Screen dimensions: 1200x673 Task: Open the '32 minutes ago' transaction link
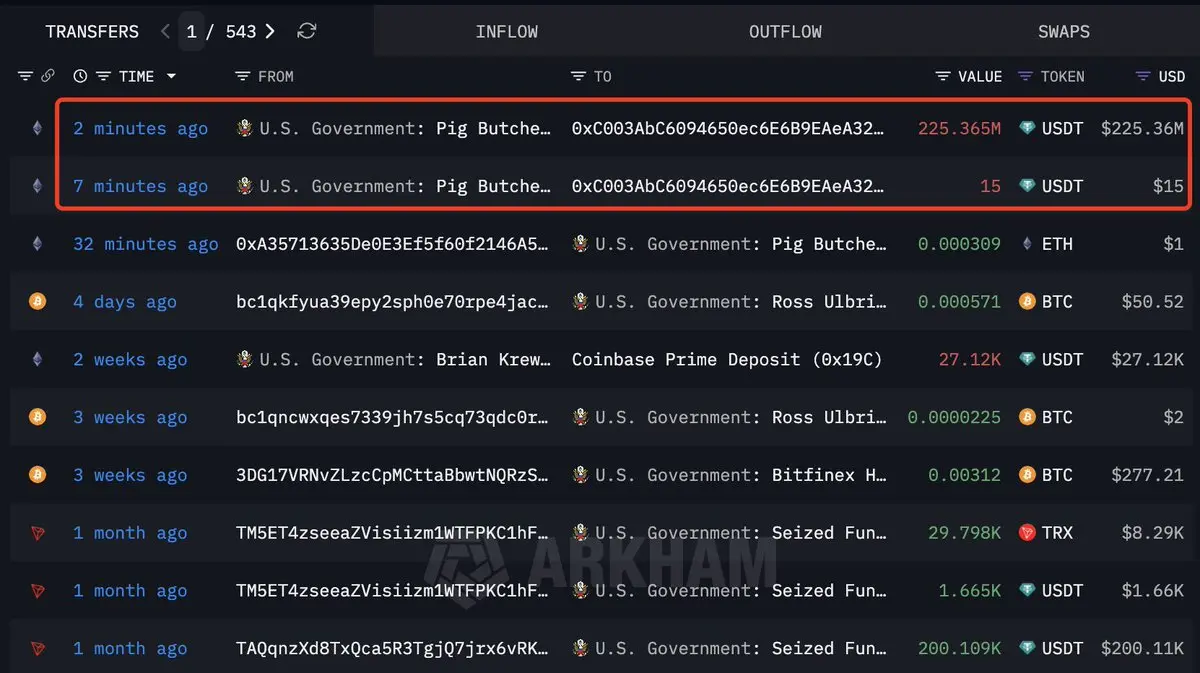click(x=145, y=244)
